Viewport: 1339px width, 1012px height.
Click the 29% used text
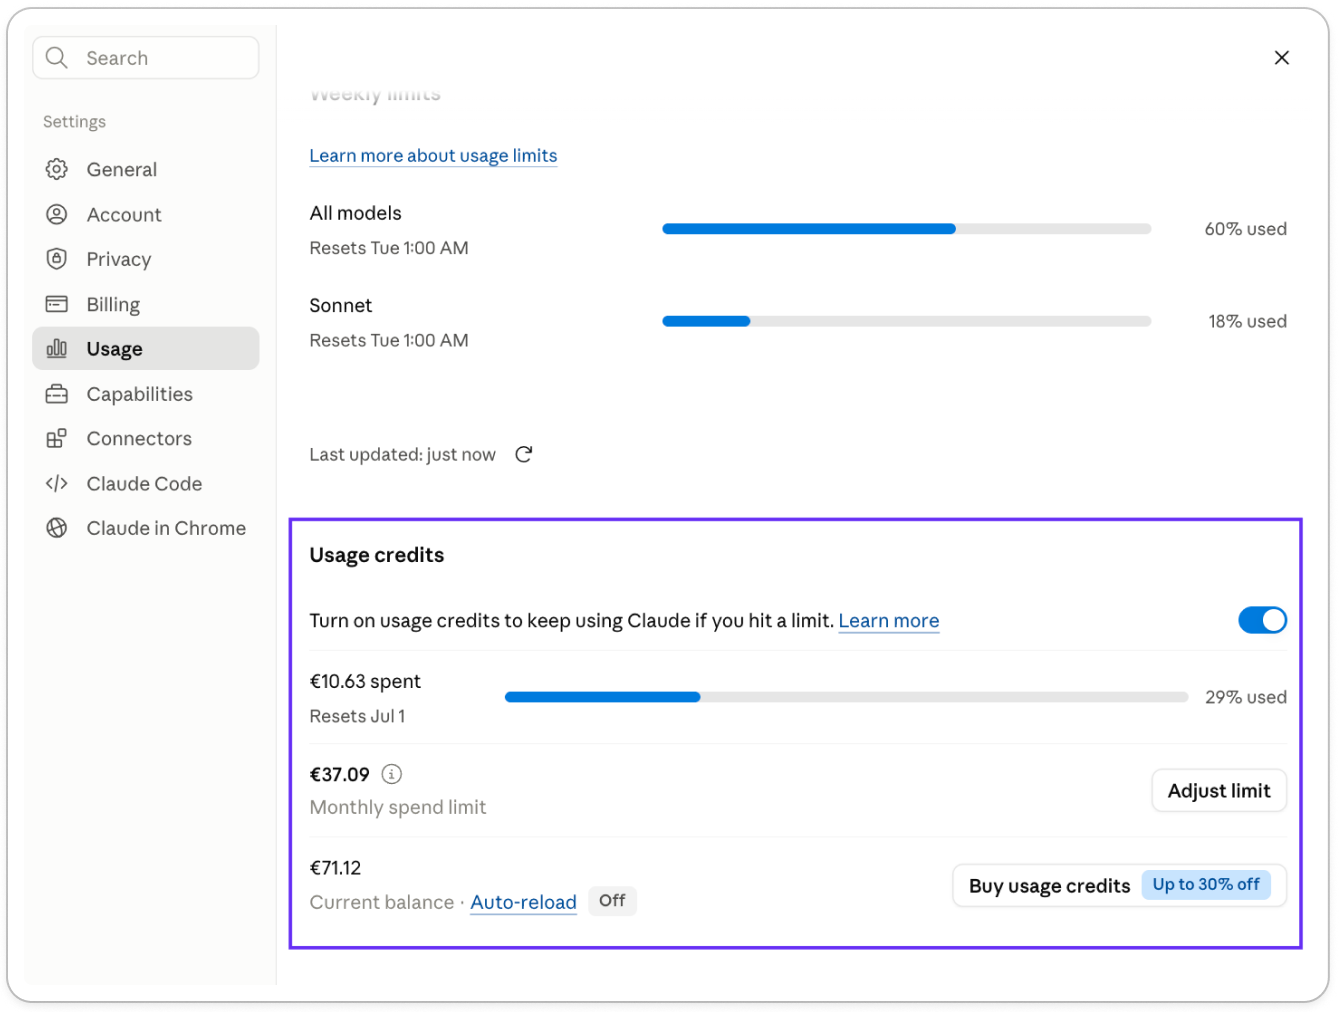[x=1245, y=697]
